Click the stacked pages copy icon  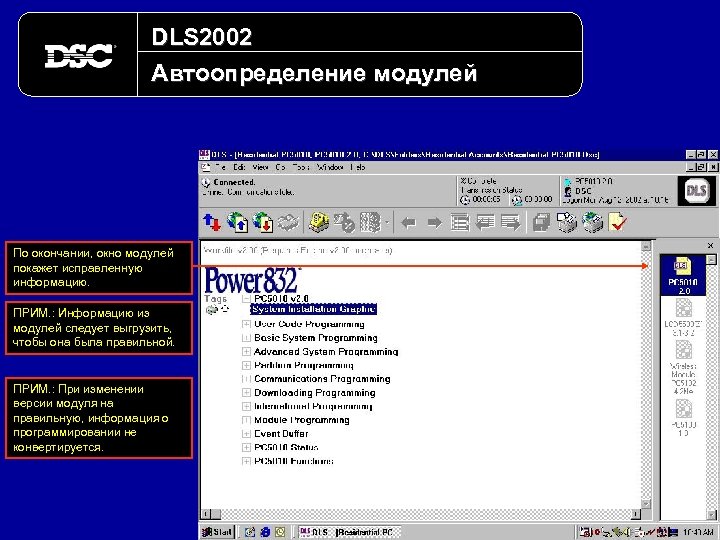(541, 223)
